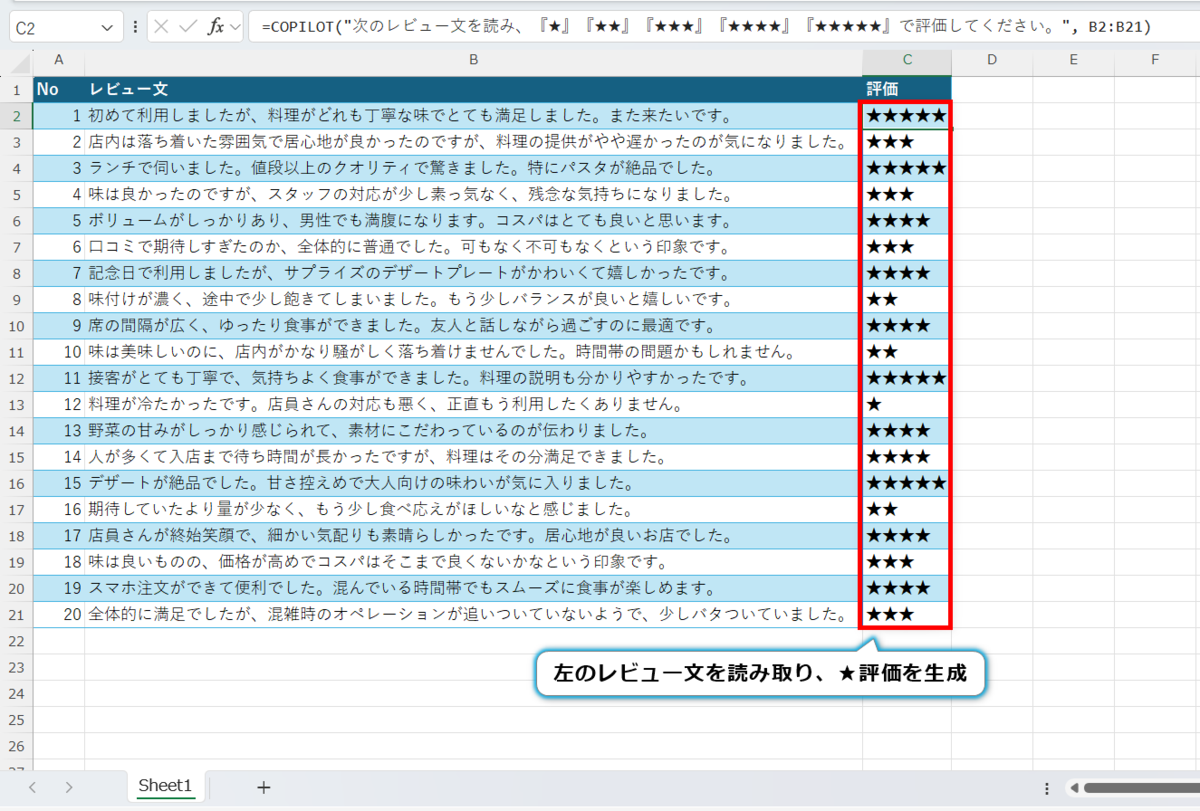The image size is (1200, 811).
Task: Select the review starting with 味は良いものの
Action: click(474, 562)
